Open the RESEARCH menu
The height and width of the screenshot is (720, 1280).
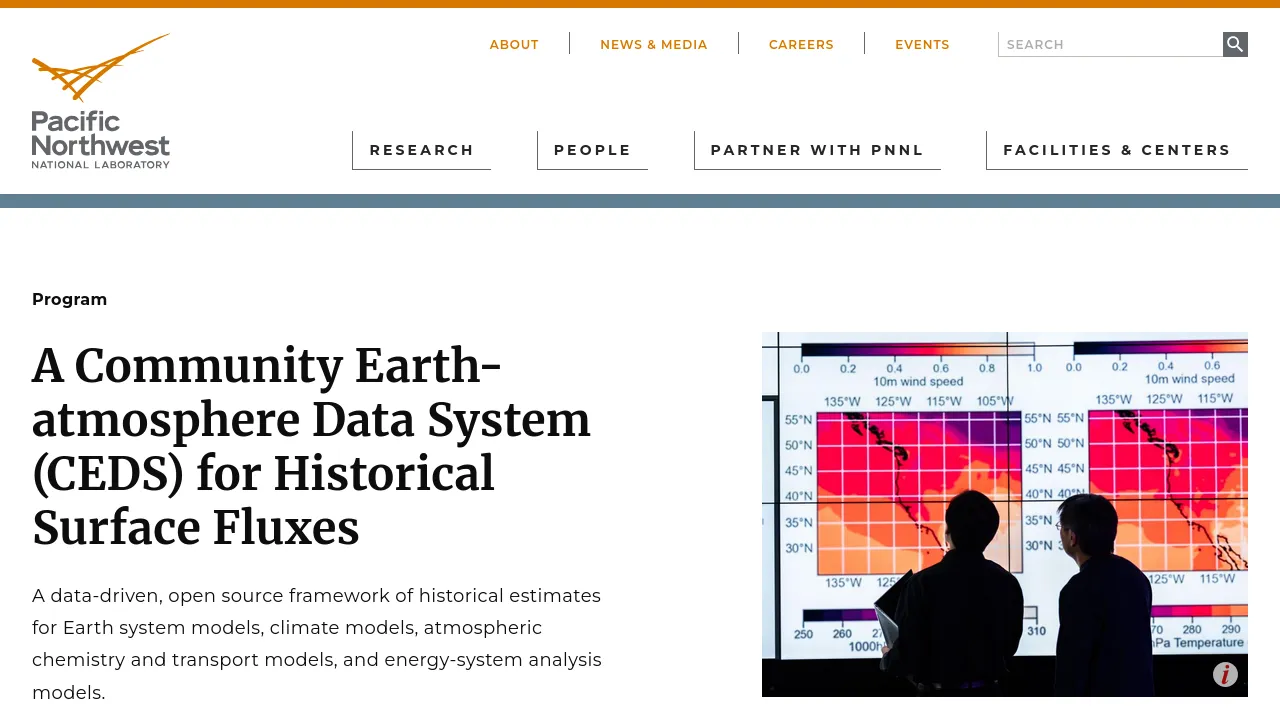click(x=421, y=150)
